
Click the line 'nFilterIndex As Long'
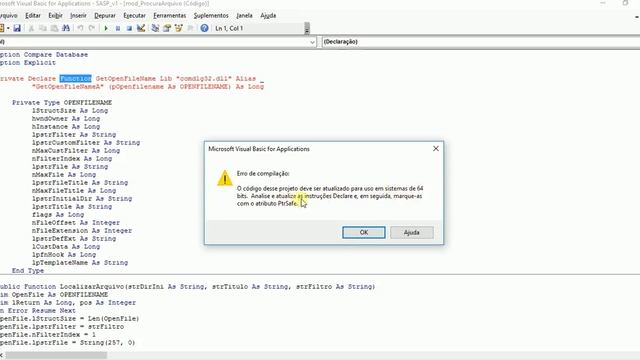[x=72, y=159]
